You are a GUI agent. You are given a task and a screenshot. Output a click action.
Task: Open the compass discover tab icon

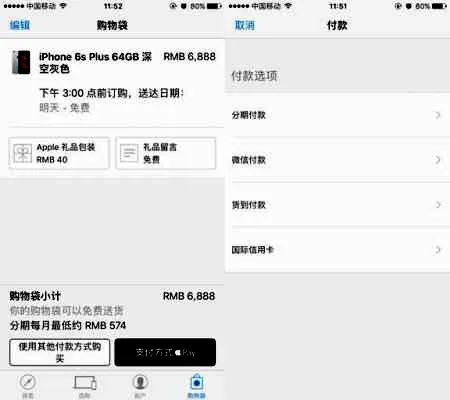(x=28, y=382)
